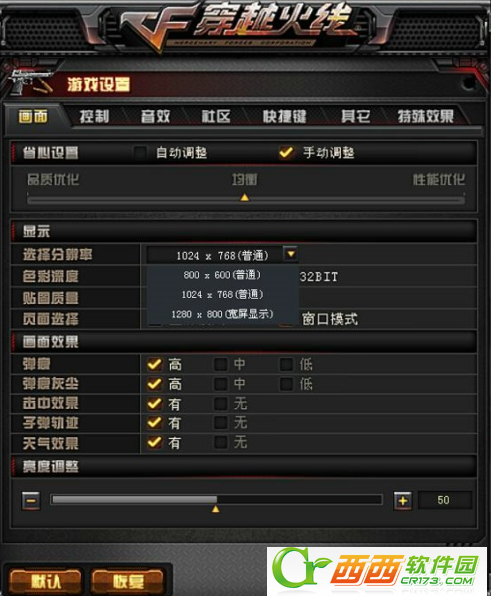491x596 pixels.
Task: Set 弹痕 quality to 中
Action: coord(221,364)
